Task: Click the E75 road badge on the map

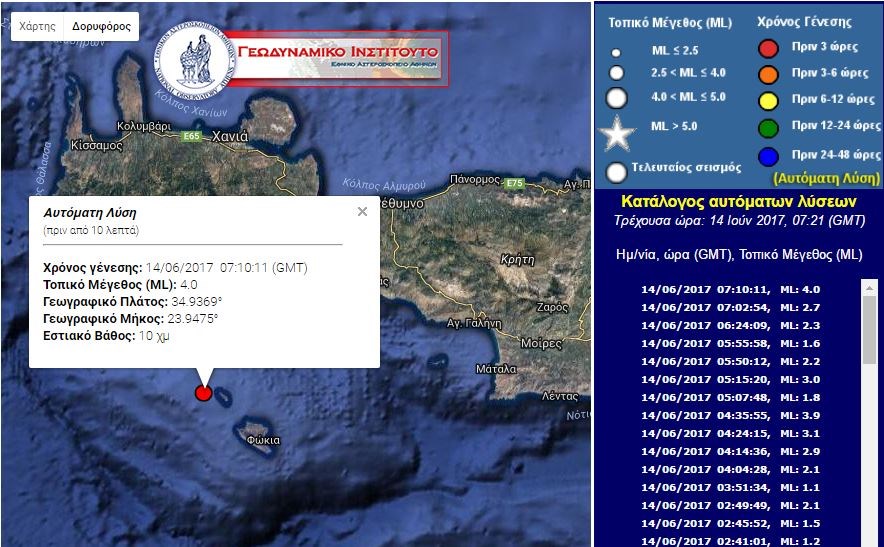Action: tap(515, 183)
